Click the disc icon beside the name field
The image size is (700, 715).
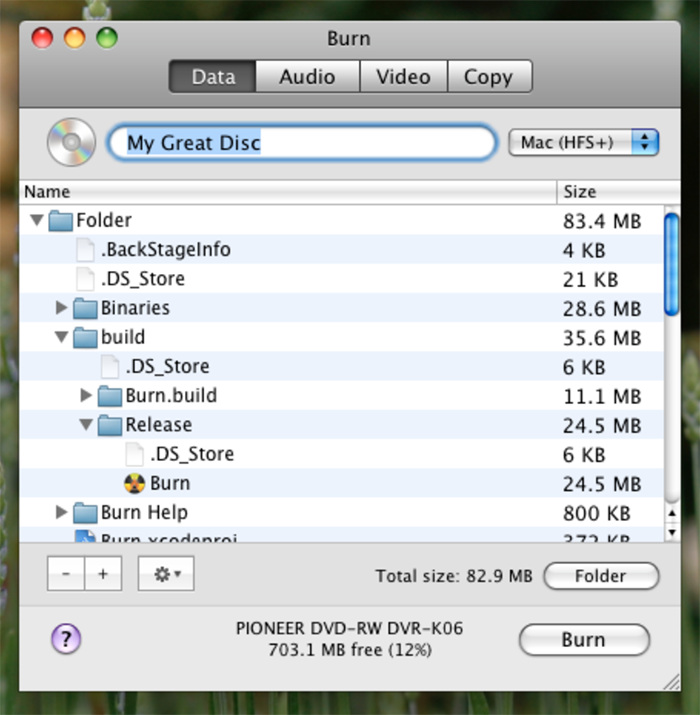tap(71, 143)
